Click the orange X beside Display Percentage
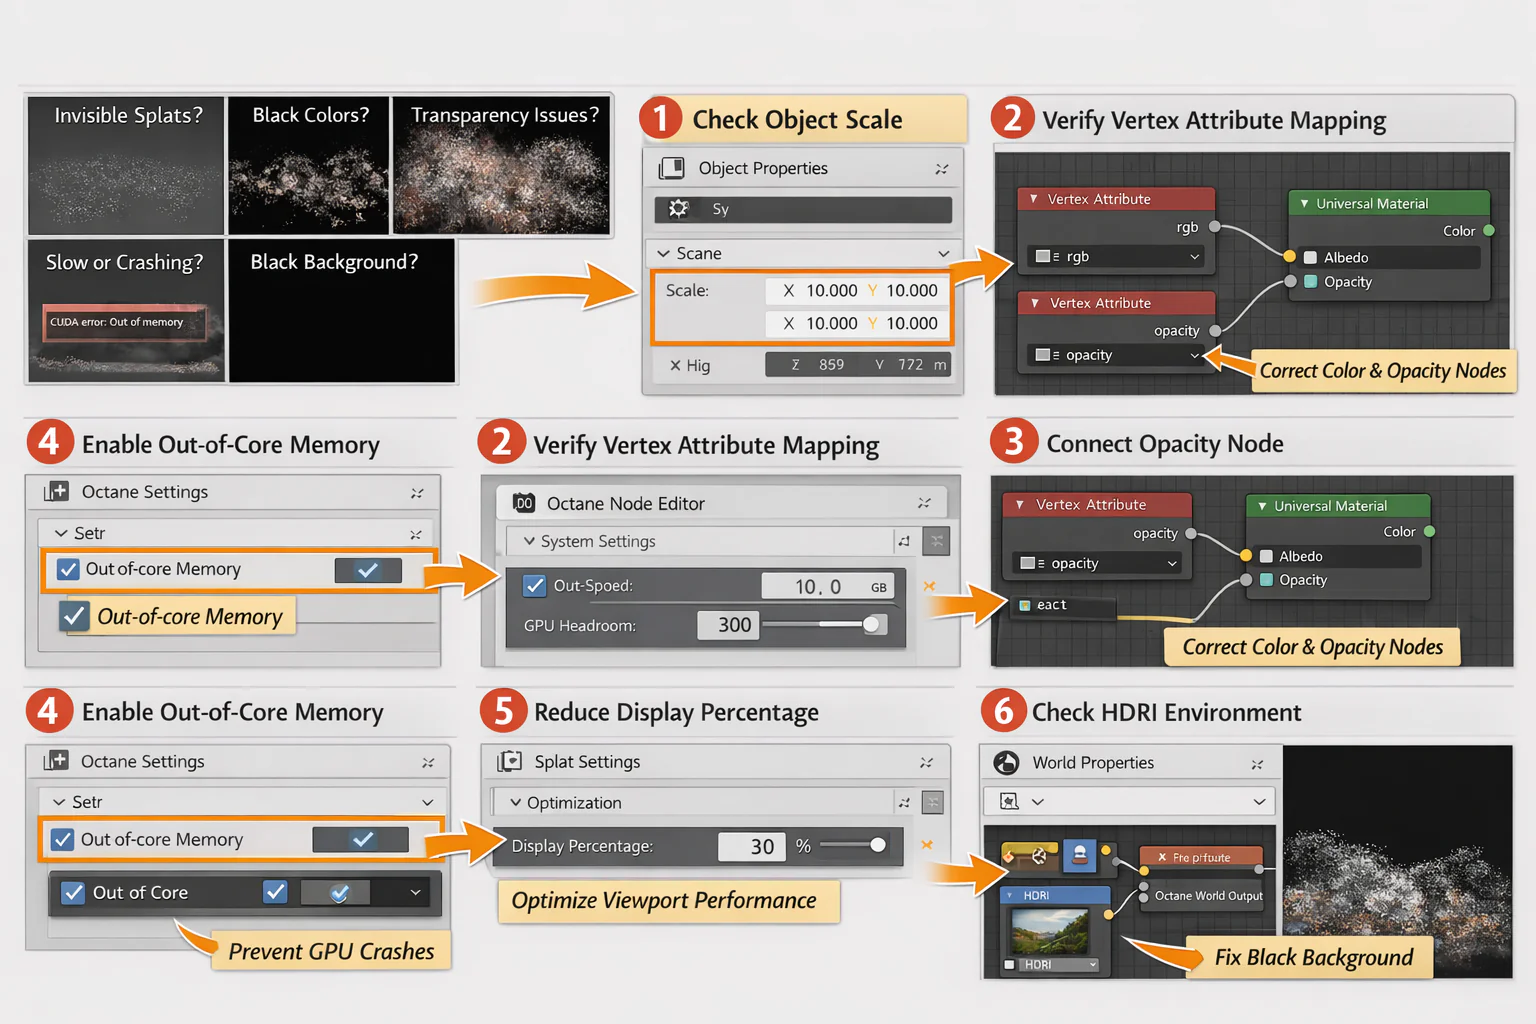The width and height of the screenshot is (1536, 1024). pos(927,845)
